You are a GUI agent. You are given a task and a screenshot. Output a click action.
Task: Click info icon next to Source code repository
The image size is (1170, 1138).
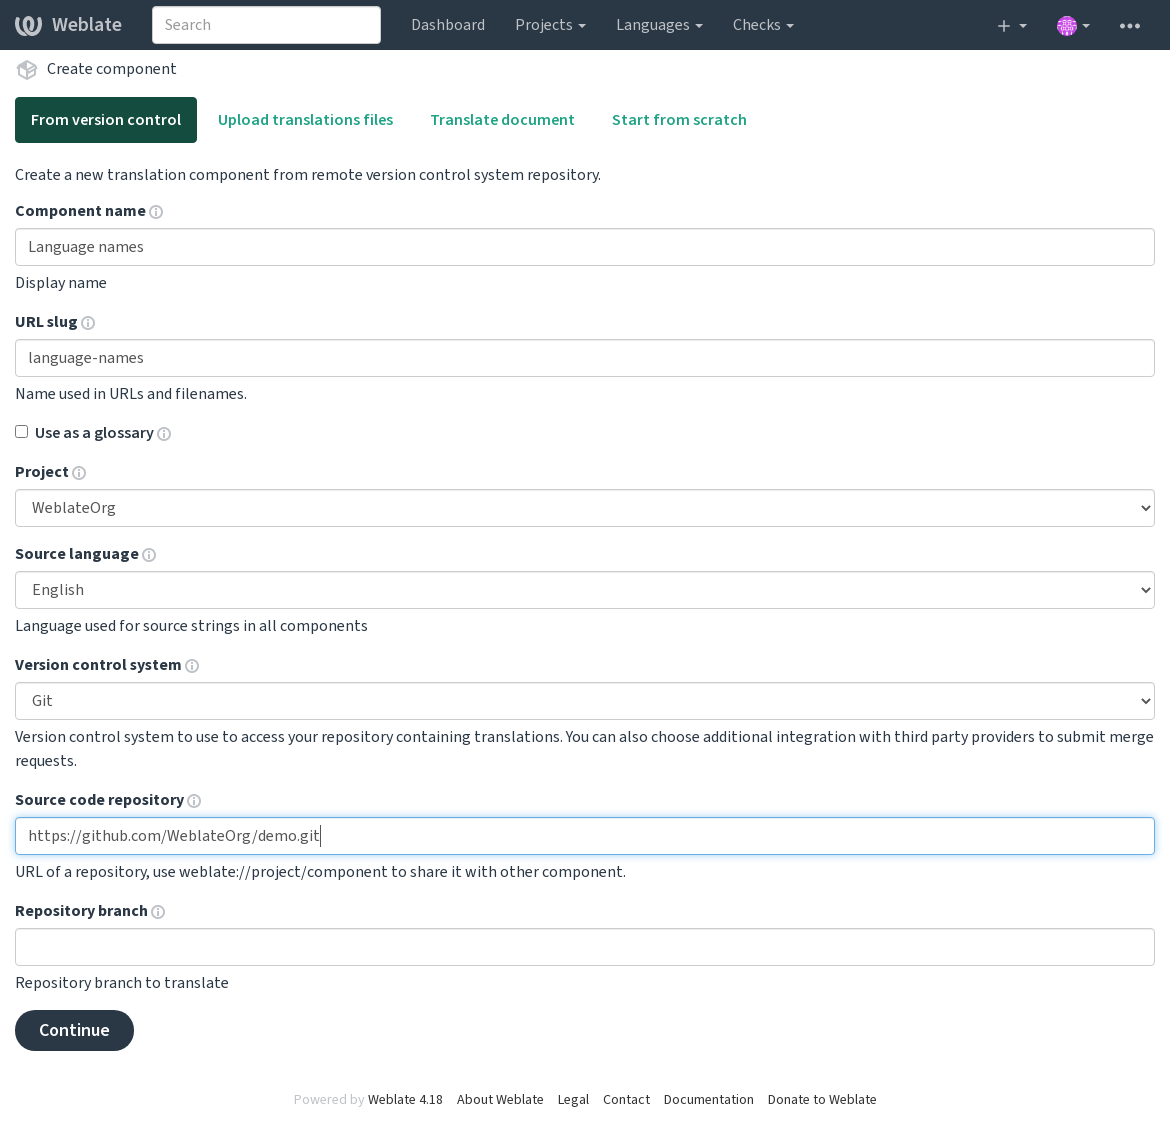coord(194,801)
